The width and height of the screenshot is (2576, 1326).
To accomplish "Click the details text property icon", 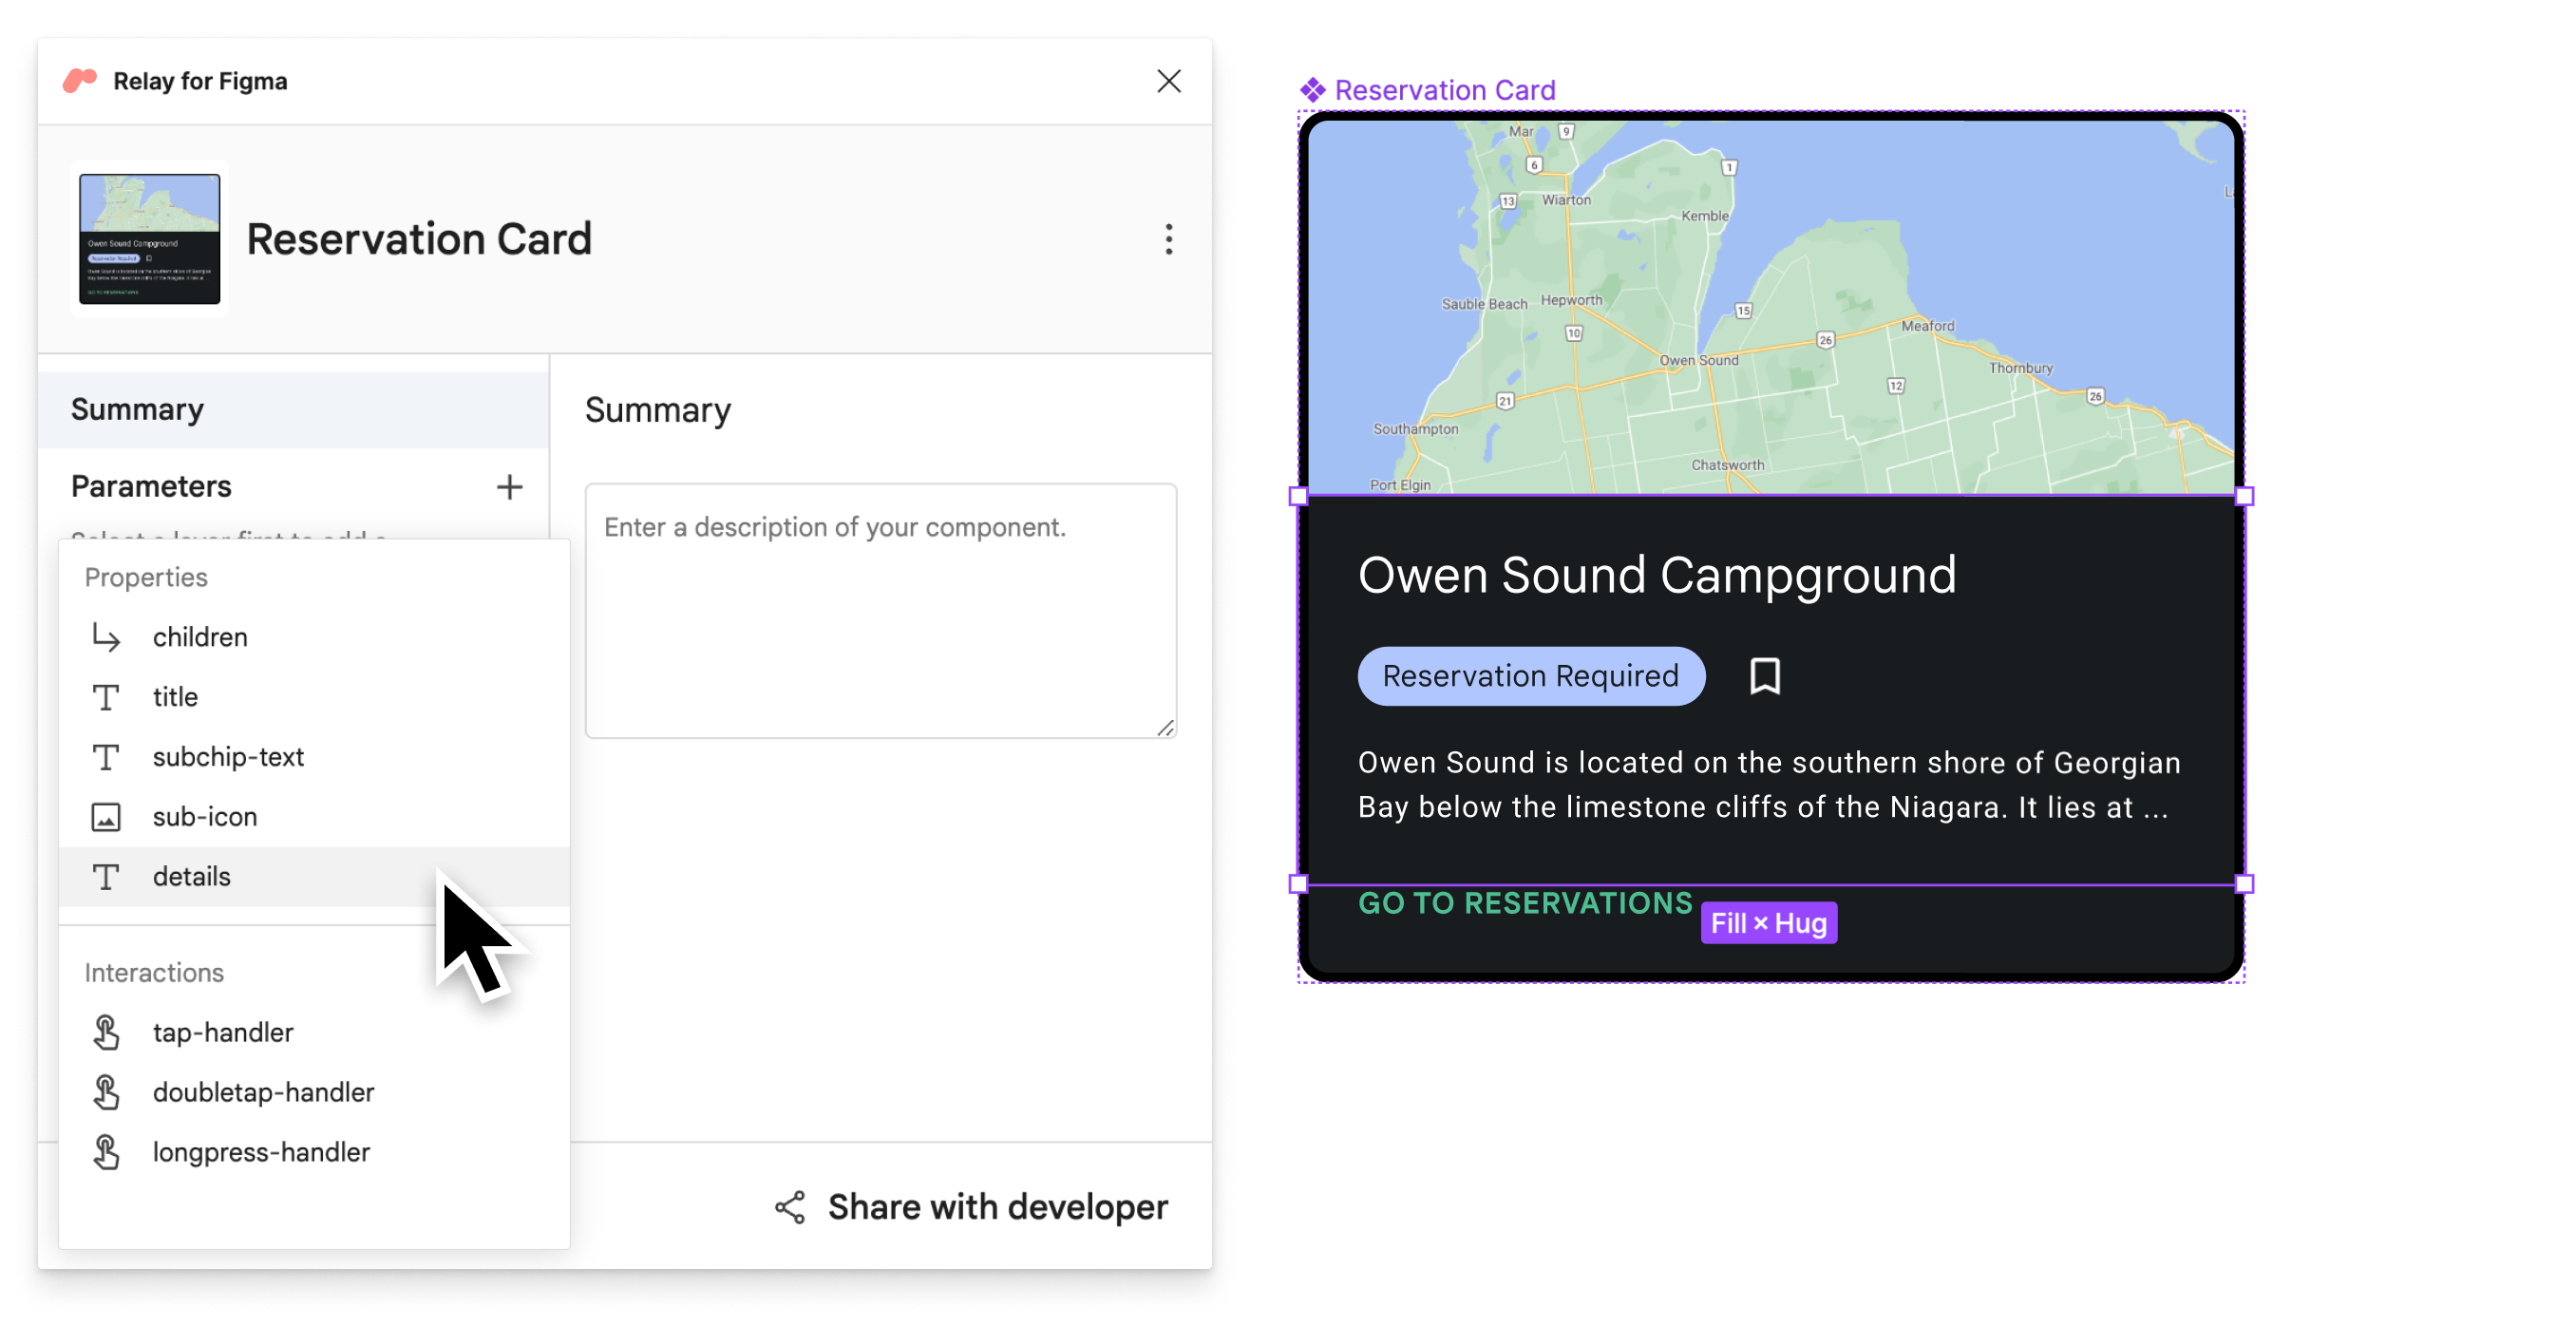I will [106, 876].
